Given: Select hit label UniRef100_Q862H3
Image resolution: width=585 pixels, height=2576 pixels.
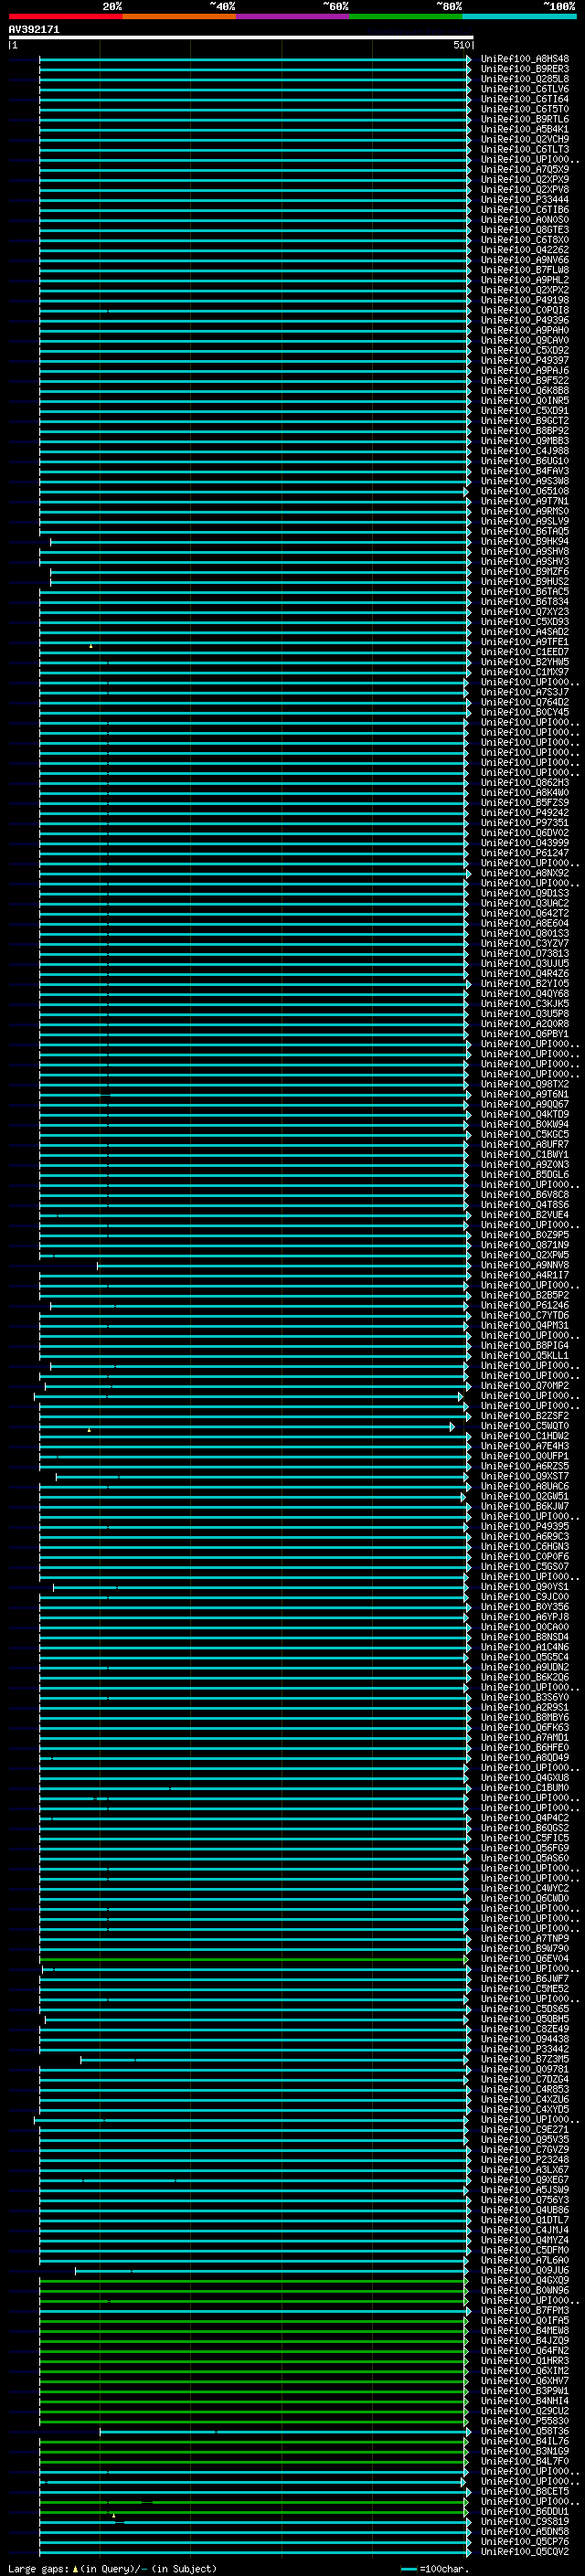Looking at the screenshot, I should coord(524,783).
